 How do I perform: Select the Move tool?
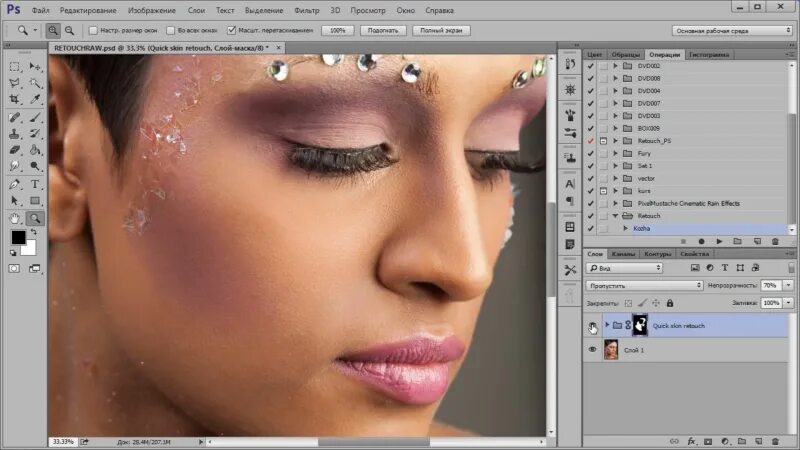coord(35,67)
